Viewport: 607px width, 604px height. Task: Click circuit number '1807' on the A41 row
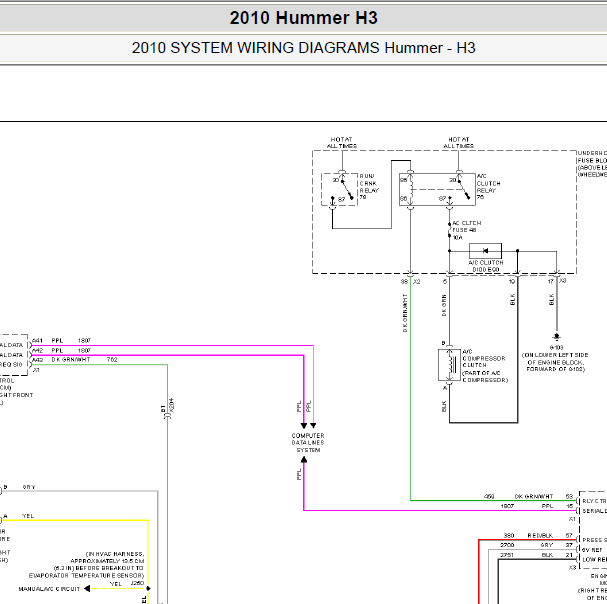tap(84, 341)
